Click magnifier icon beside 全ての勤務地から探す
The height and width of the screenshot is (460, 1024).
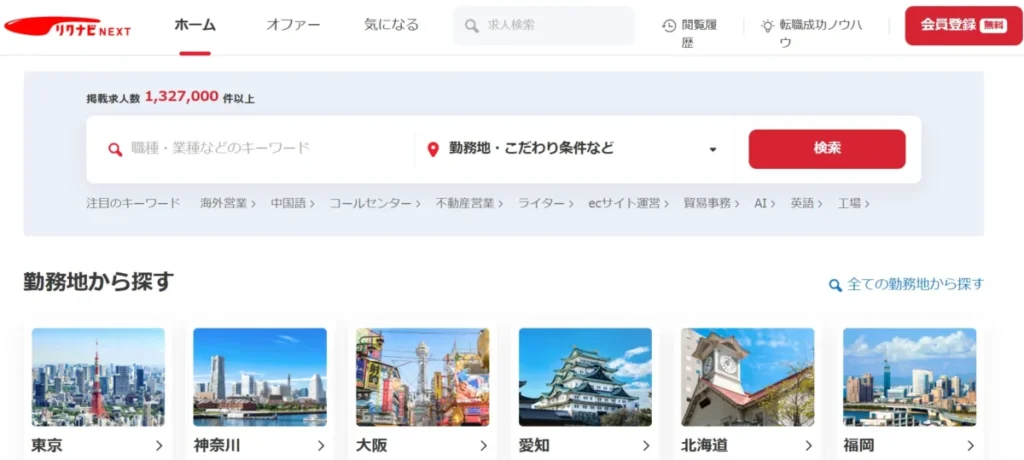click(x=835, y=285)
